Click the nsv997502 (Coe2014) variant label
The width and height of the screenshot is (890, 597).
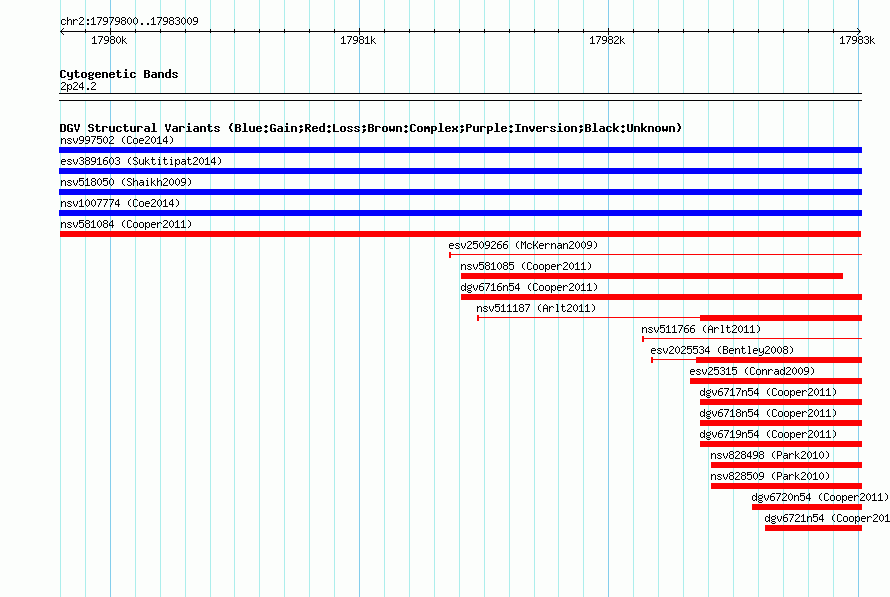click(x=117, y=140)
